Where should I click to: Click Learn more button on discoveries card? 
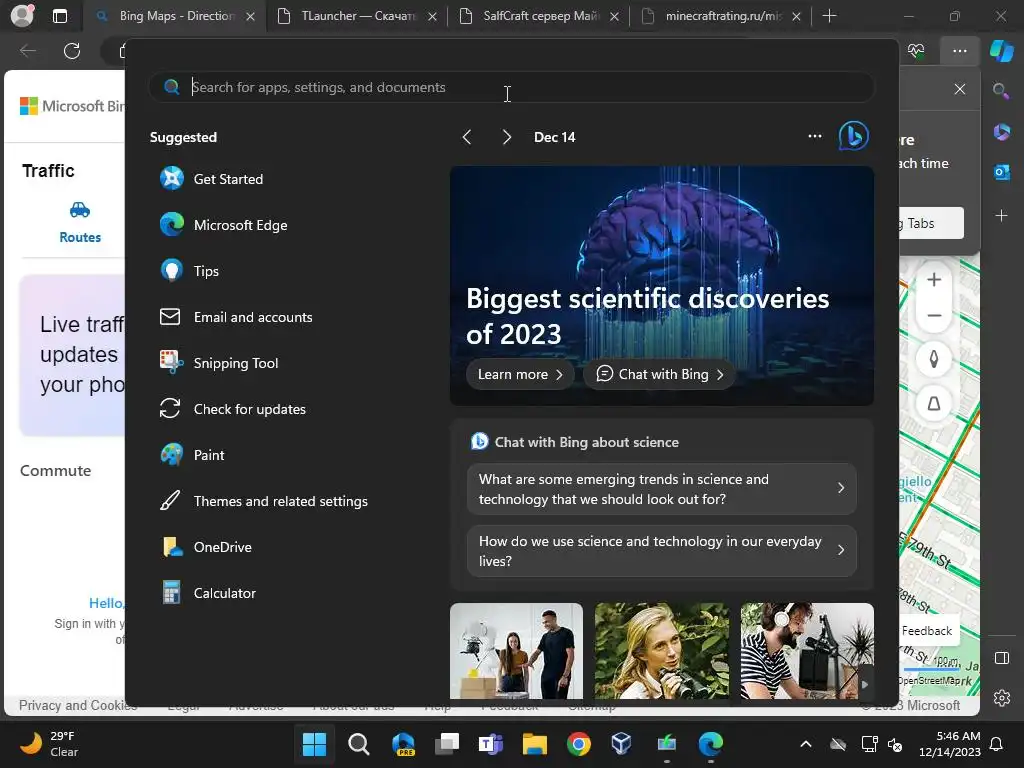tap(520, 374)
